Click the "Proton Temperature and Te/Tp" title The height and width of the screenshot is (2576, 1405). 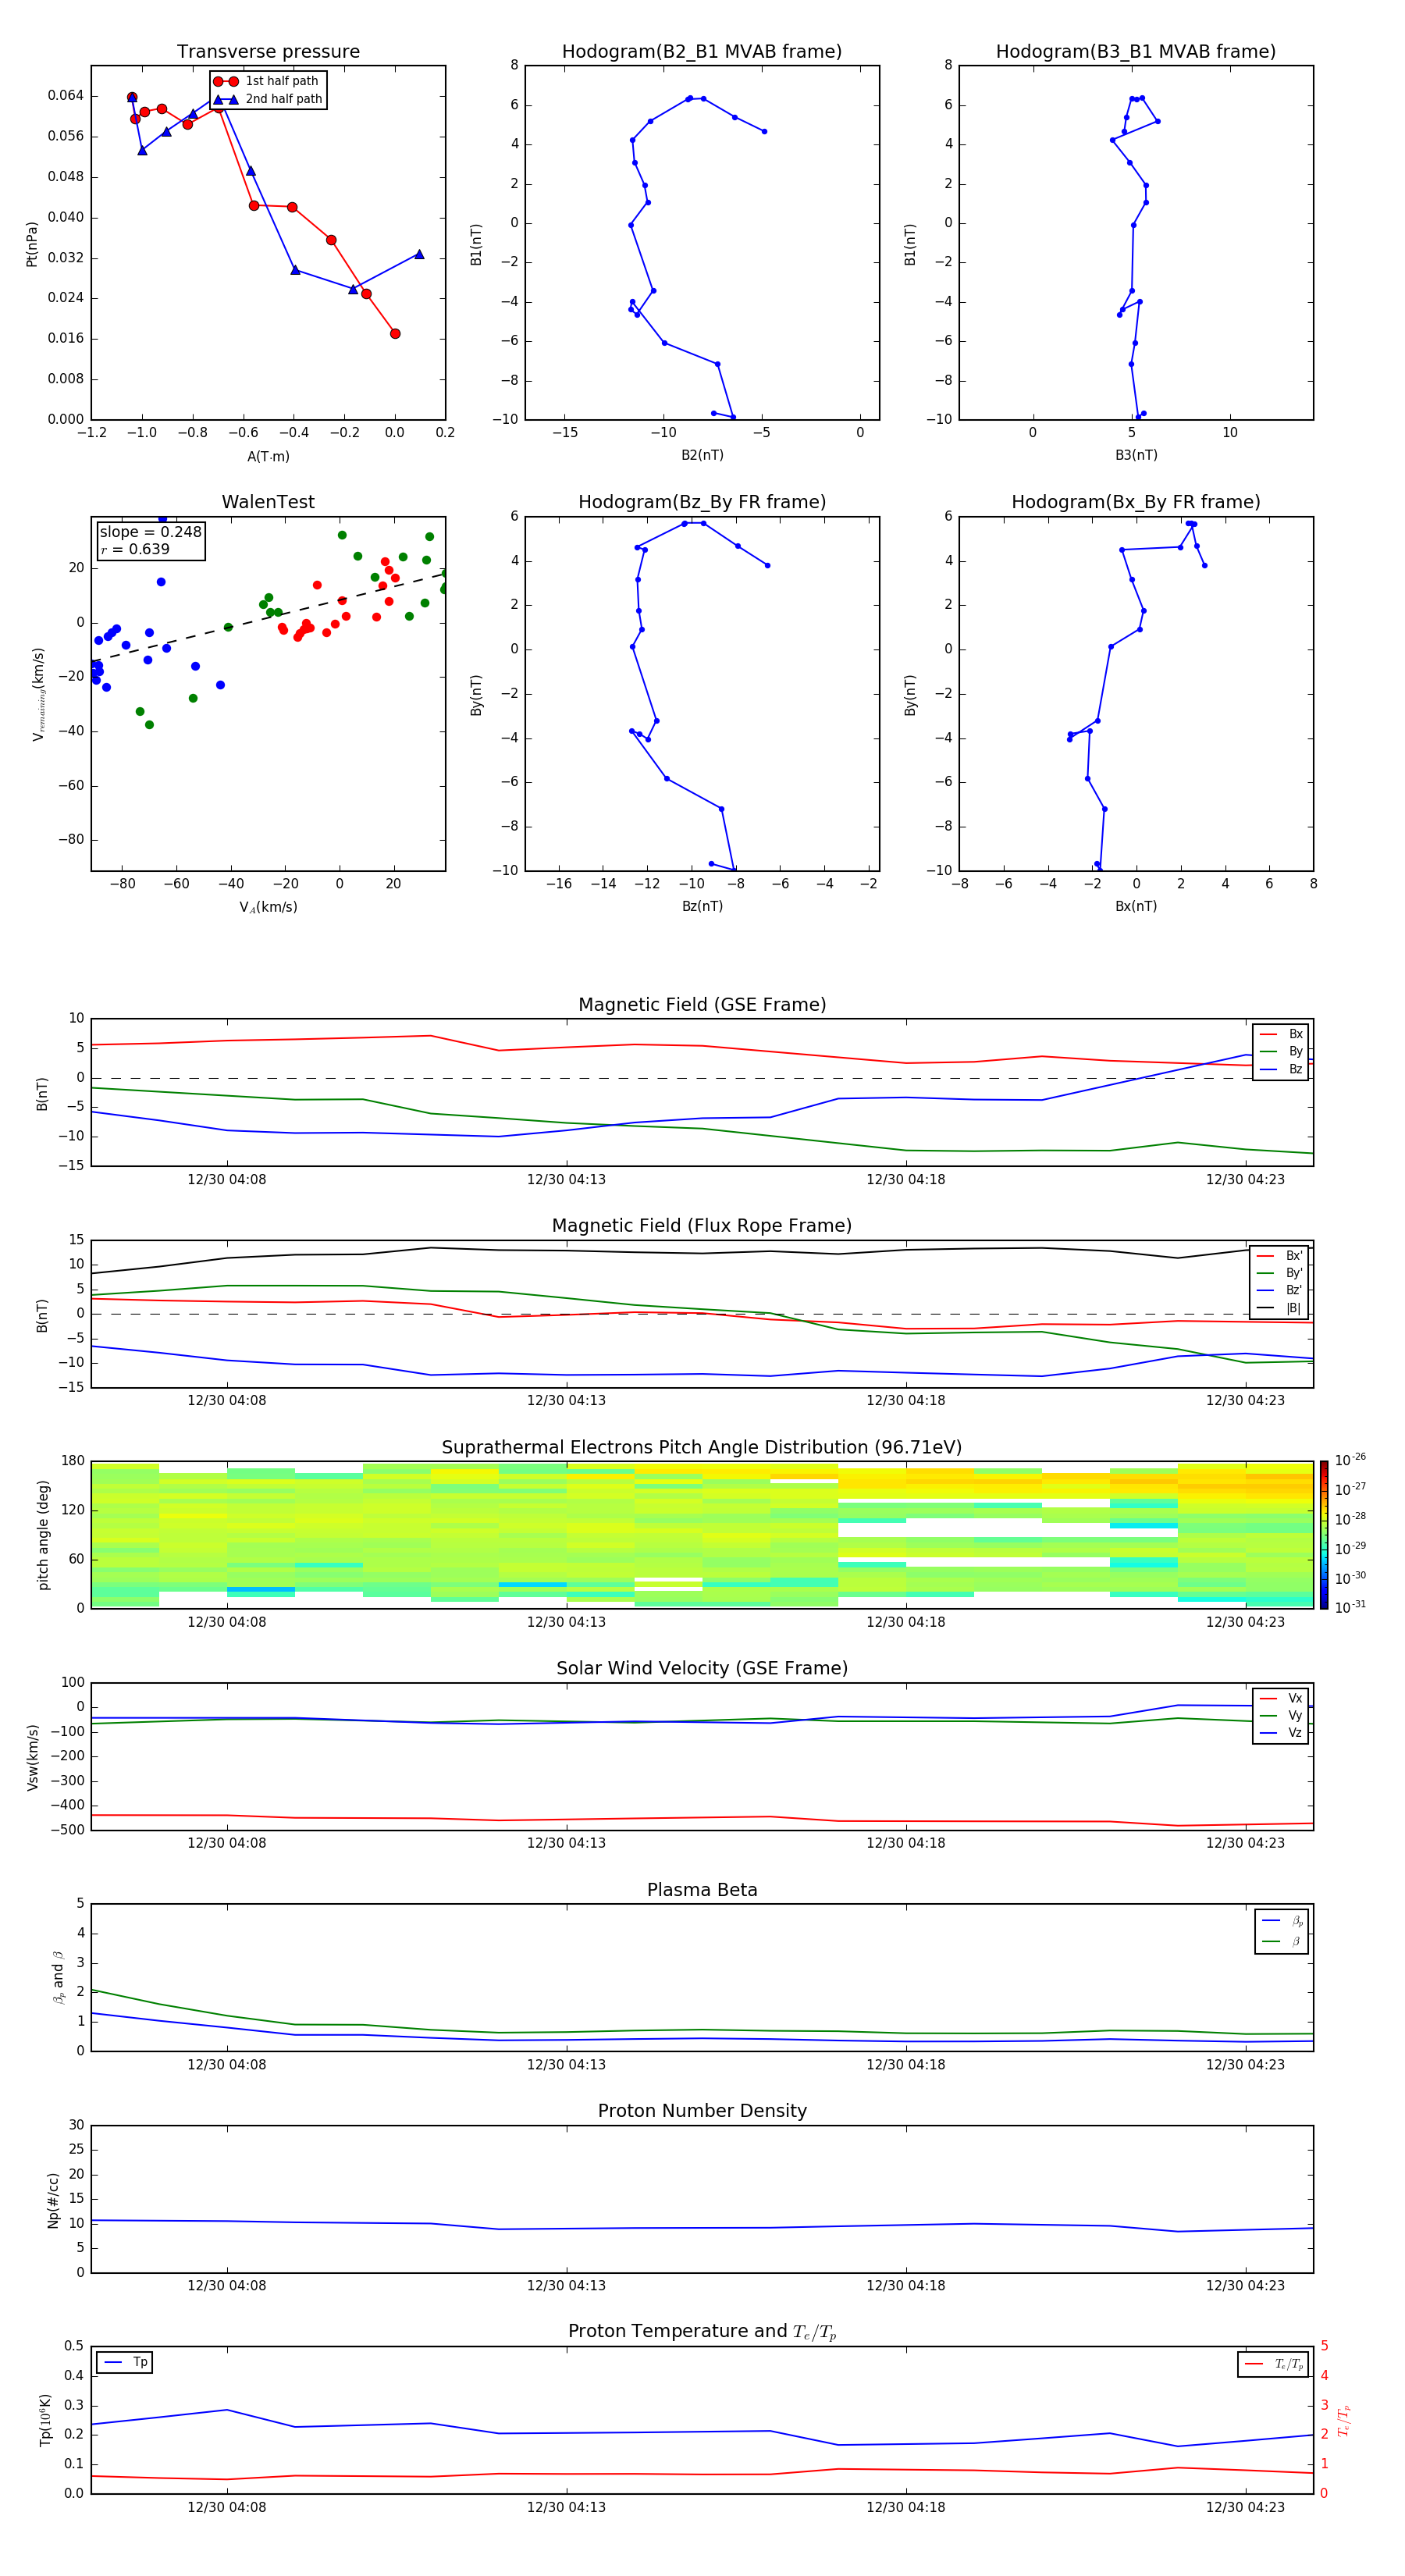[702, 2332]
